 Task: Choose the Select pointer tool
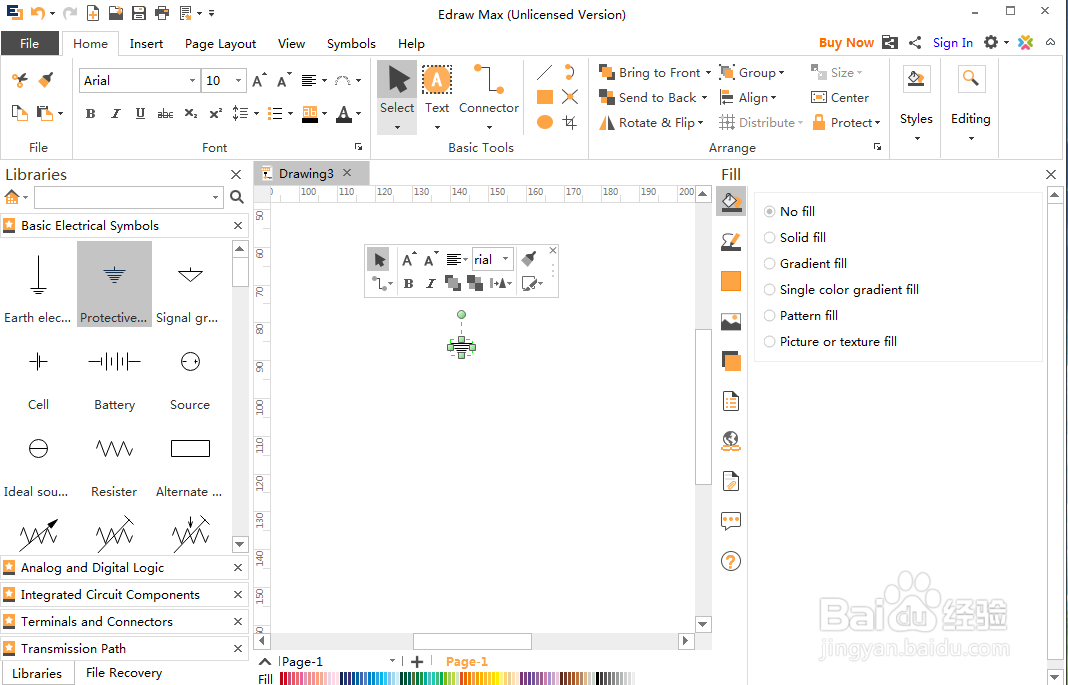tap(397, 91)
